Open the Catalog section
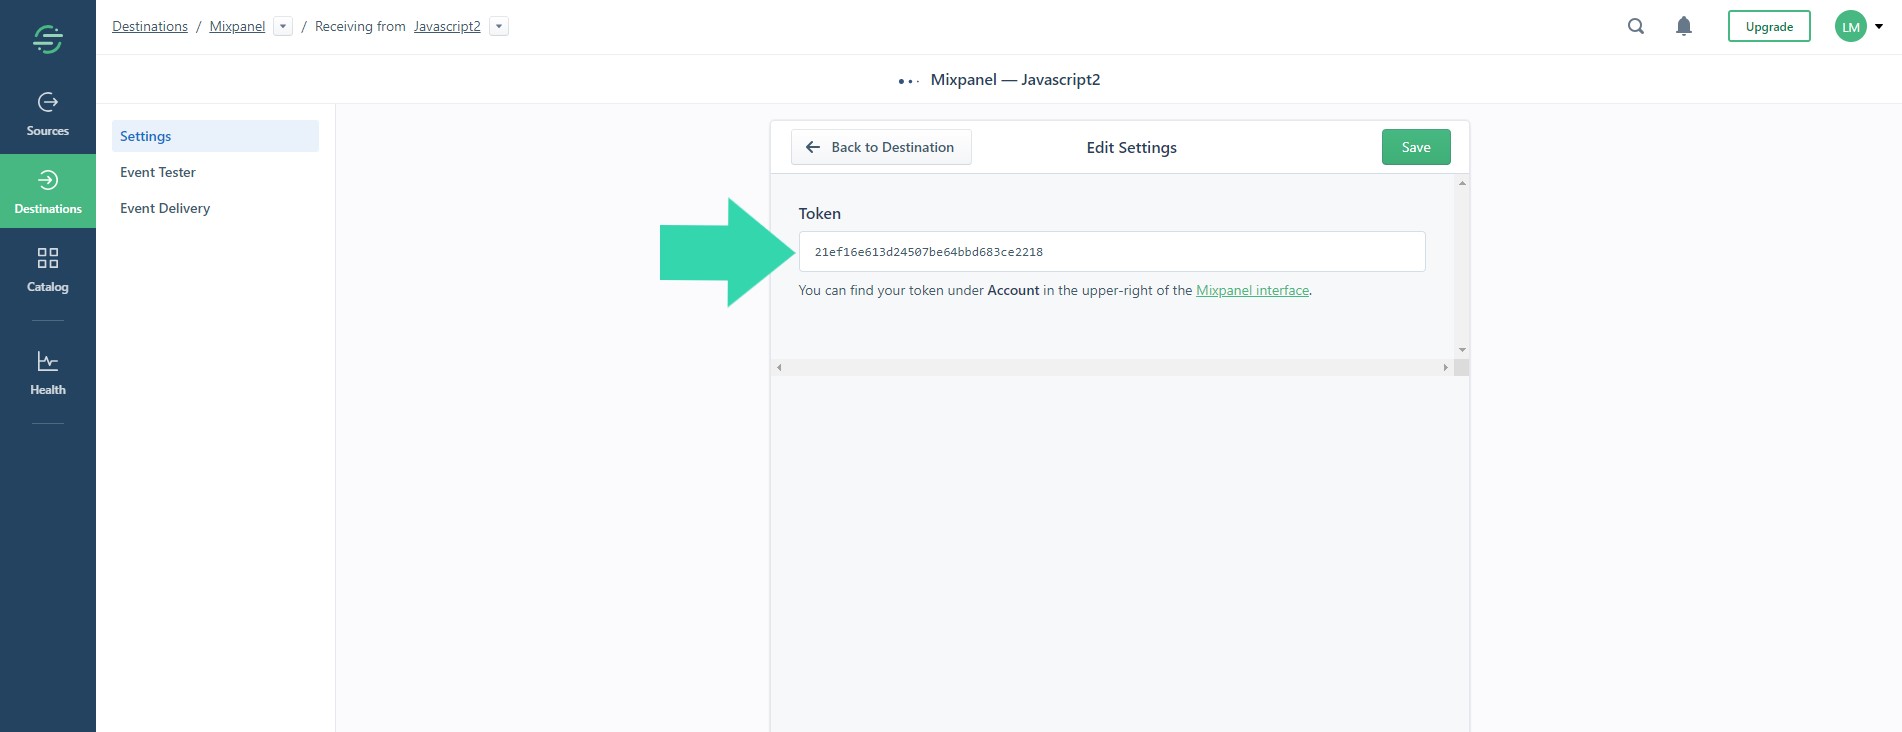Viewport: 1902px width, 732px height. click(48, 270)
